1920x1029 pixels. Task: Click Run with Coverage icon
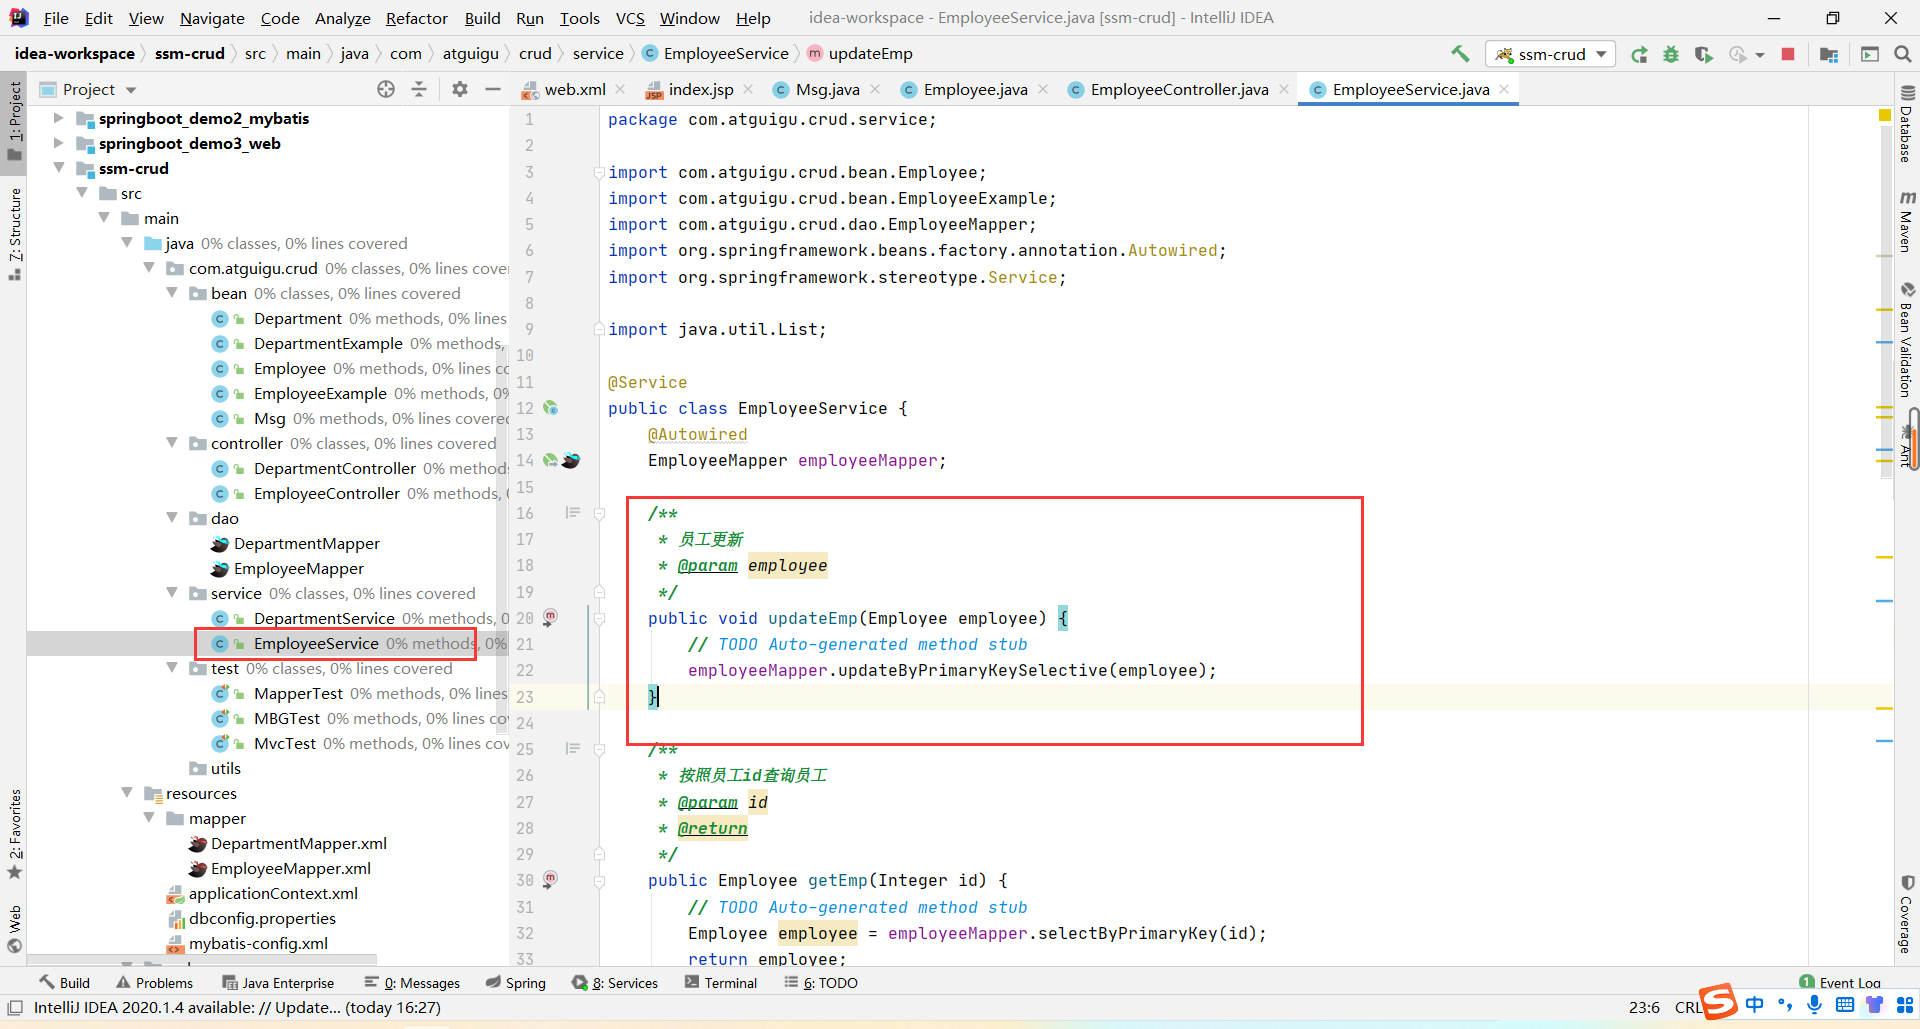pyautogui.click(x=1703, y=54)
